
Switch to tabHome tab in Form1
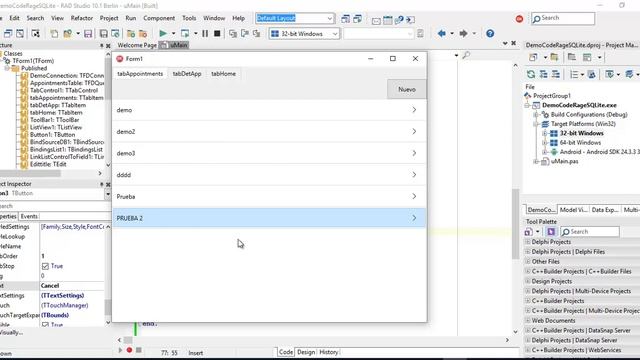coord(223,74)
